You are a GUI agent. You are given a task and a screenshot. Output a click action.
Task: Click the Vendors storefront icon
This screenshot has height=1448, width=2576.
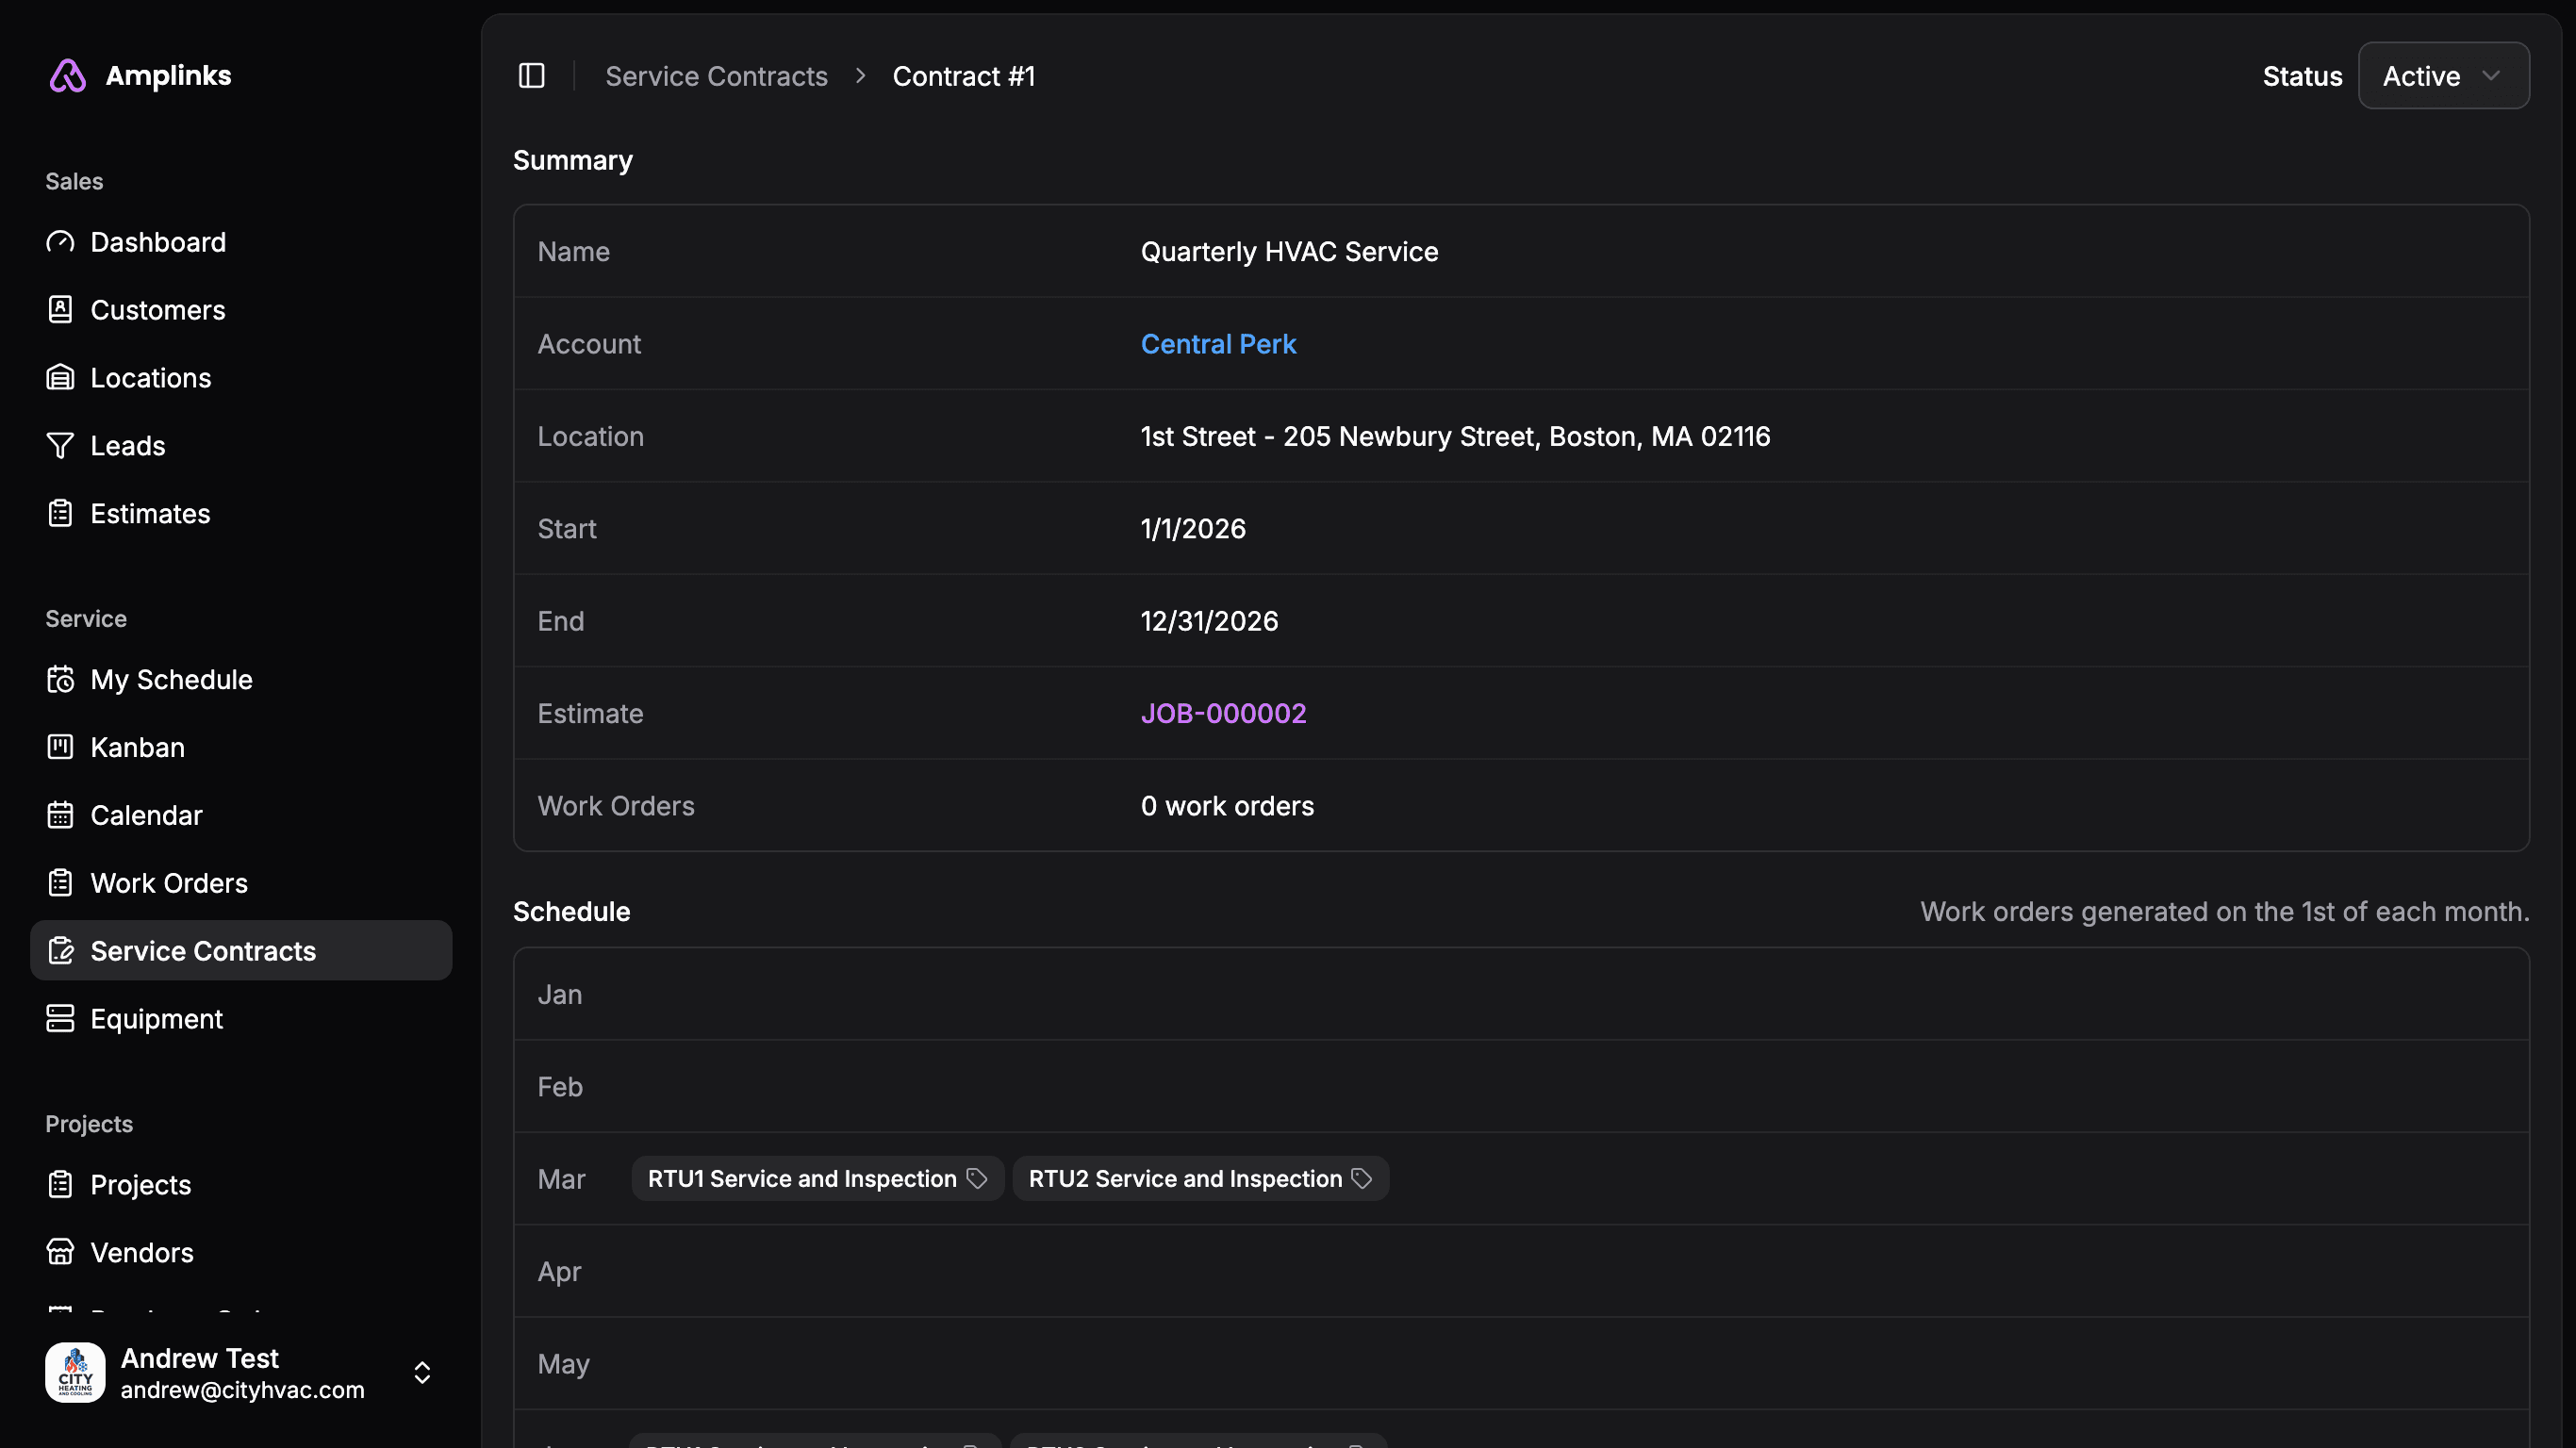coord(60,1252)
